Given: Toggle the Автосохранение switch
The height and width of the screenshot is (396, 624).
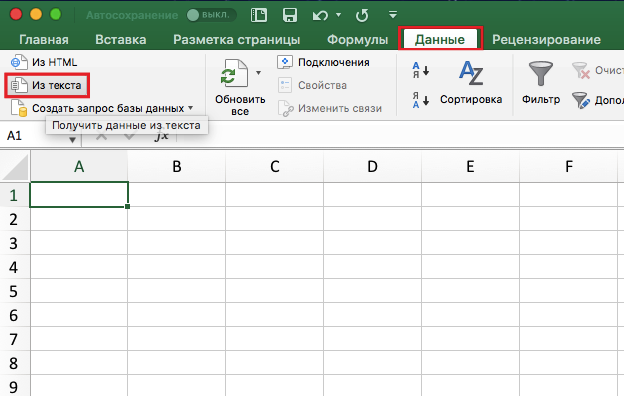Looking at the screenshot, I should tap(211, 15).
